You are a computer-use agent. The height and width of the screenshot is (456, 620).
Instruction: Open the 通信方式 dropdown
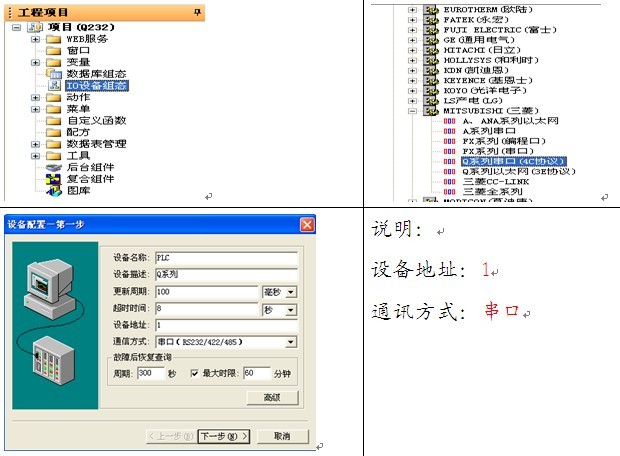291,342
